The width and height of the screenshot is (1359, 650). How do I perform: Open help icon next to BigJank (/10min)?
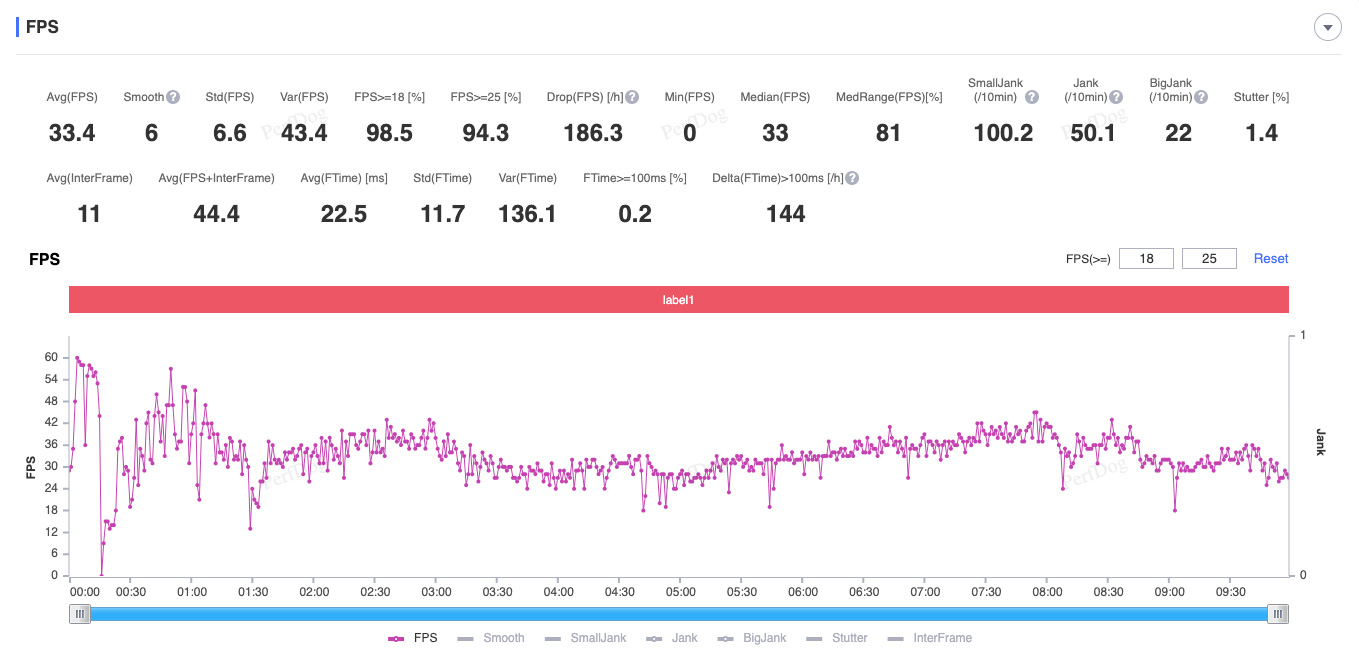(x=1201, y=97)
